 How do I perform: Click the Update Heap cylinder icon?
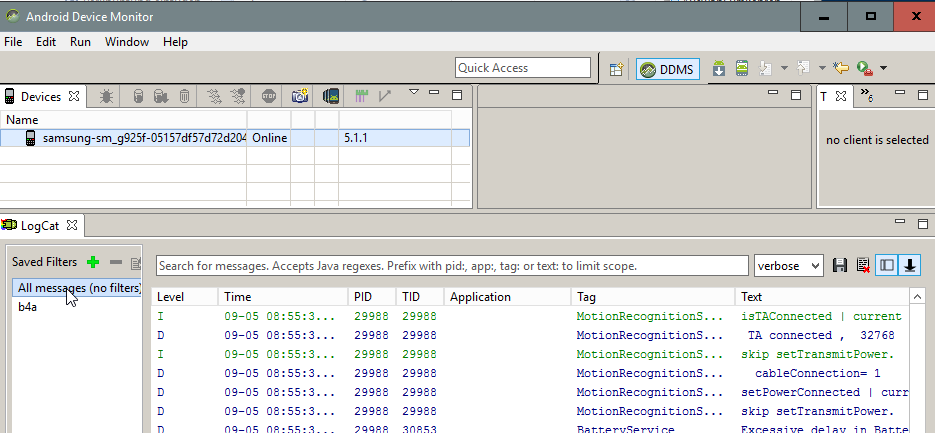coord(138,96)
